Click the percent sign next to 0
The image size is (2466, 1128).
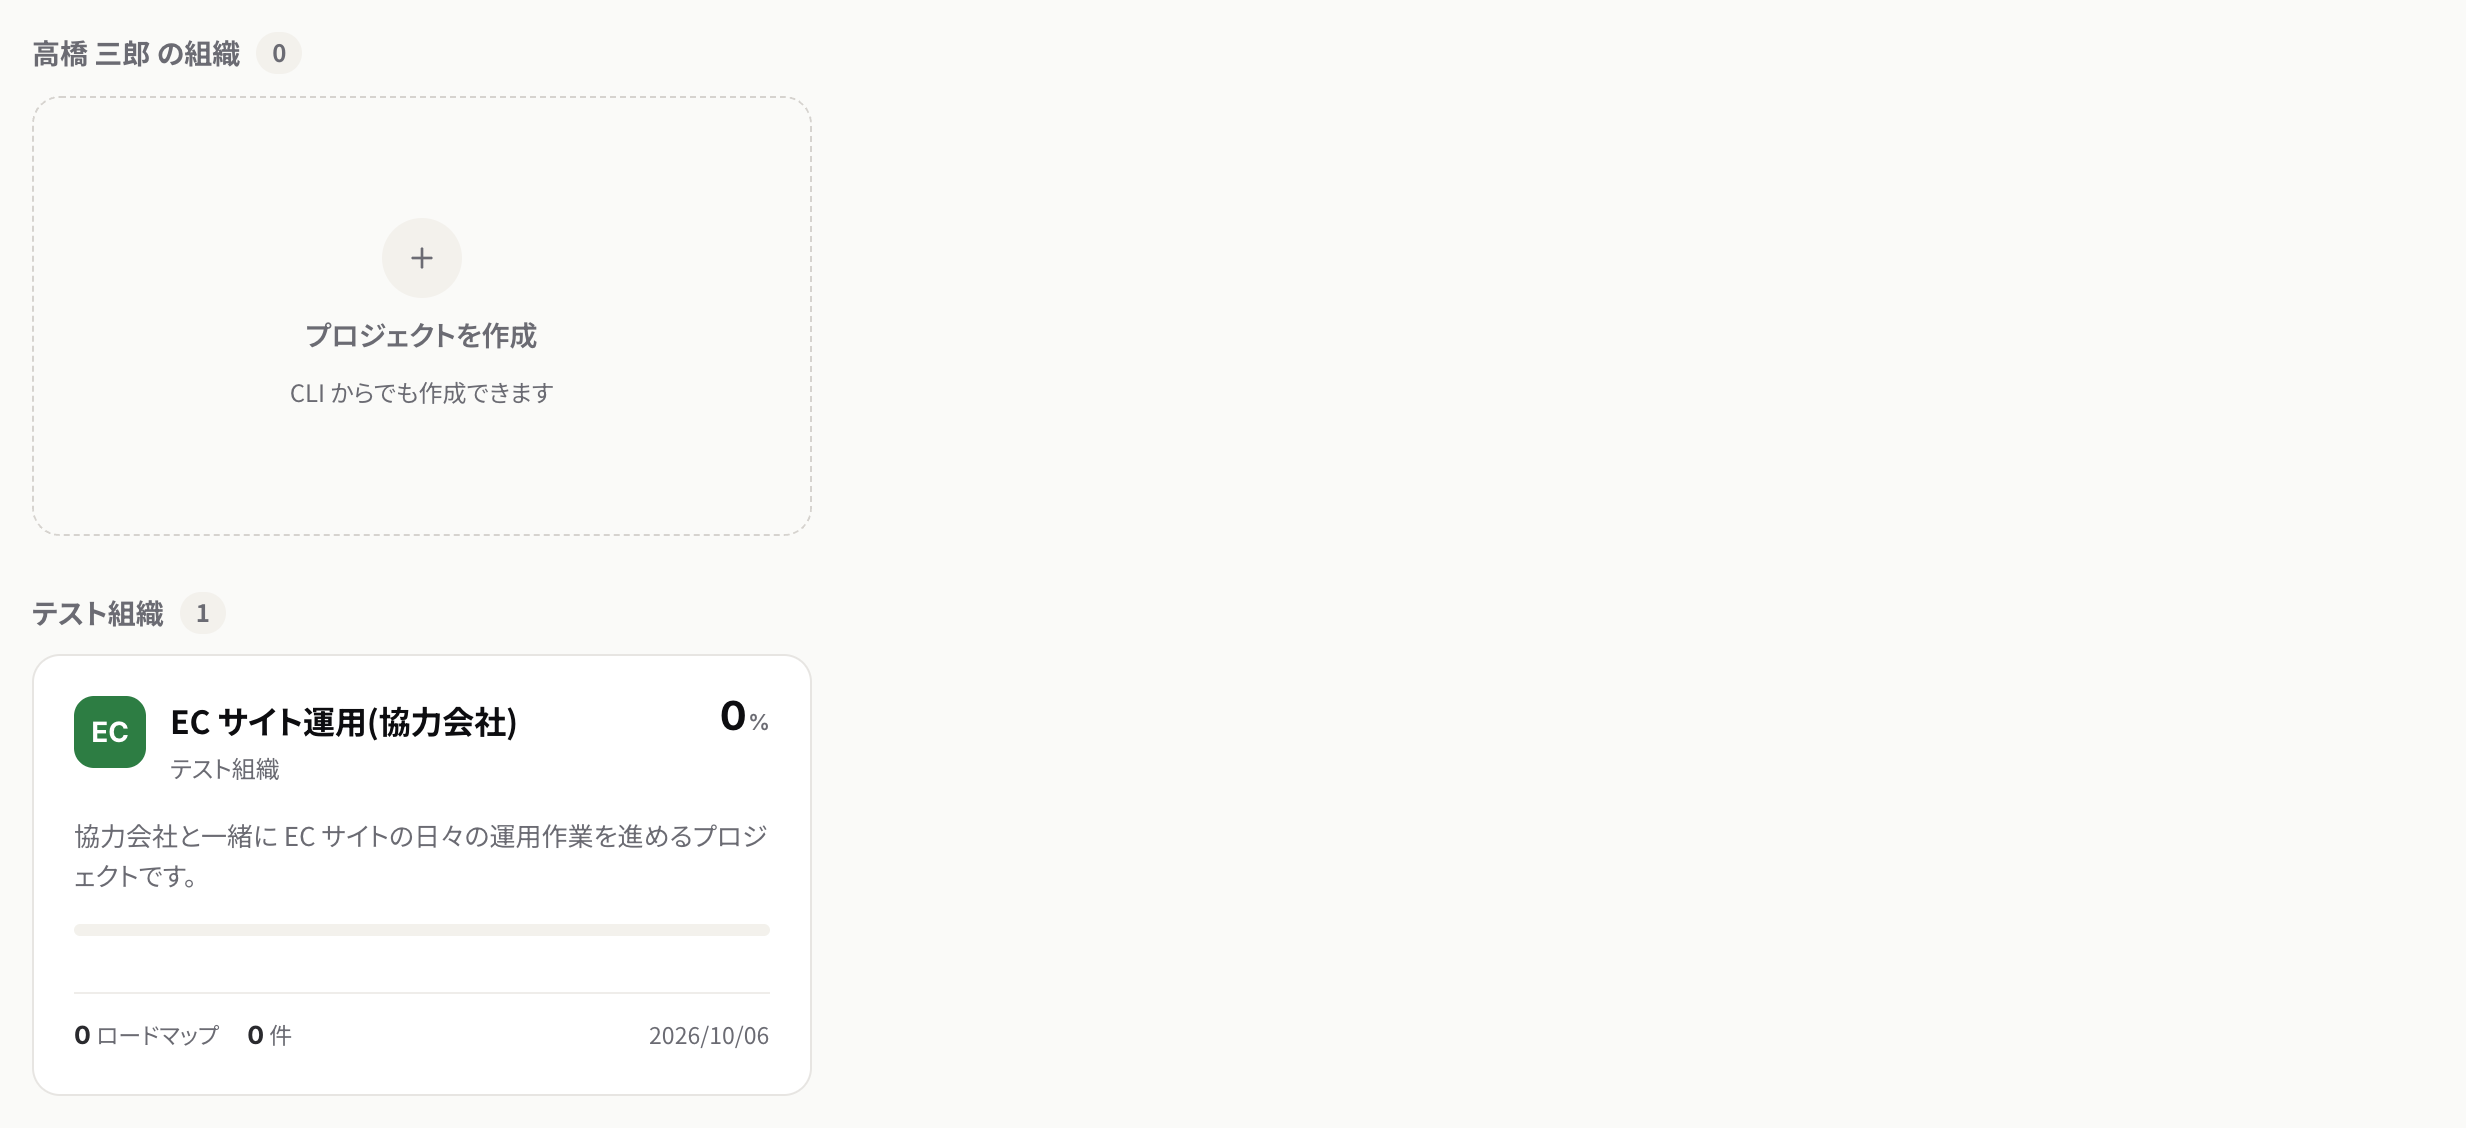point(759,722)
